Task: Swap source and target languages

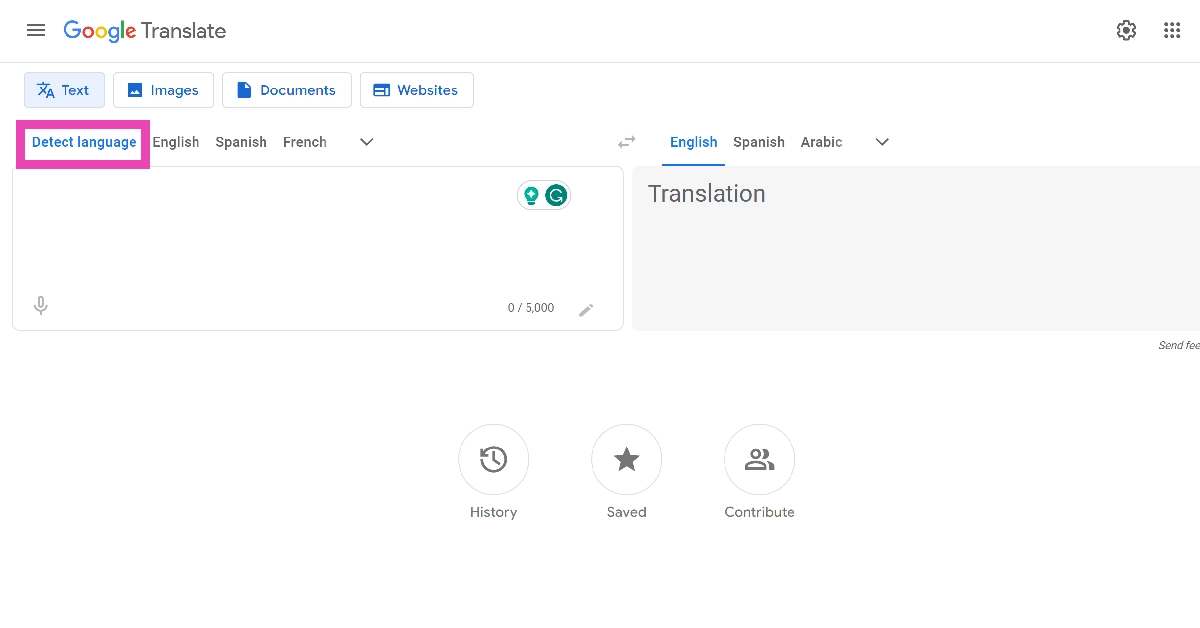Action: pyautogui.click(x=627, y=142)
